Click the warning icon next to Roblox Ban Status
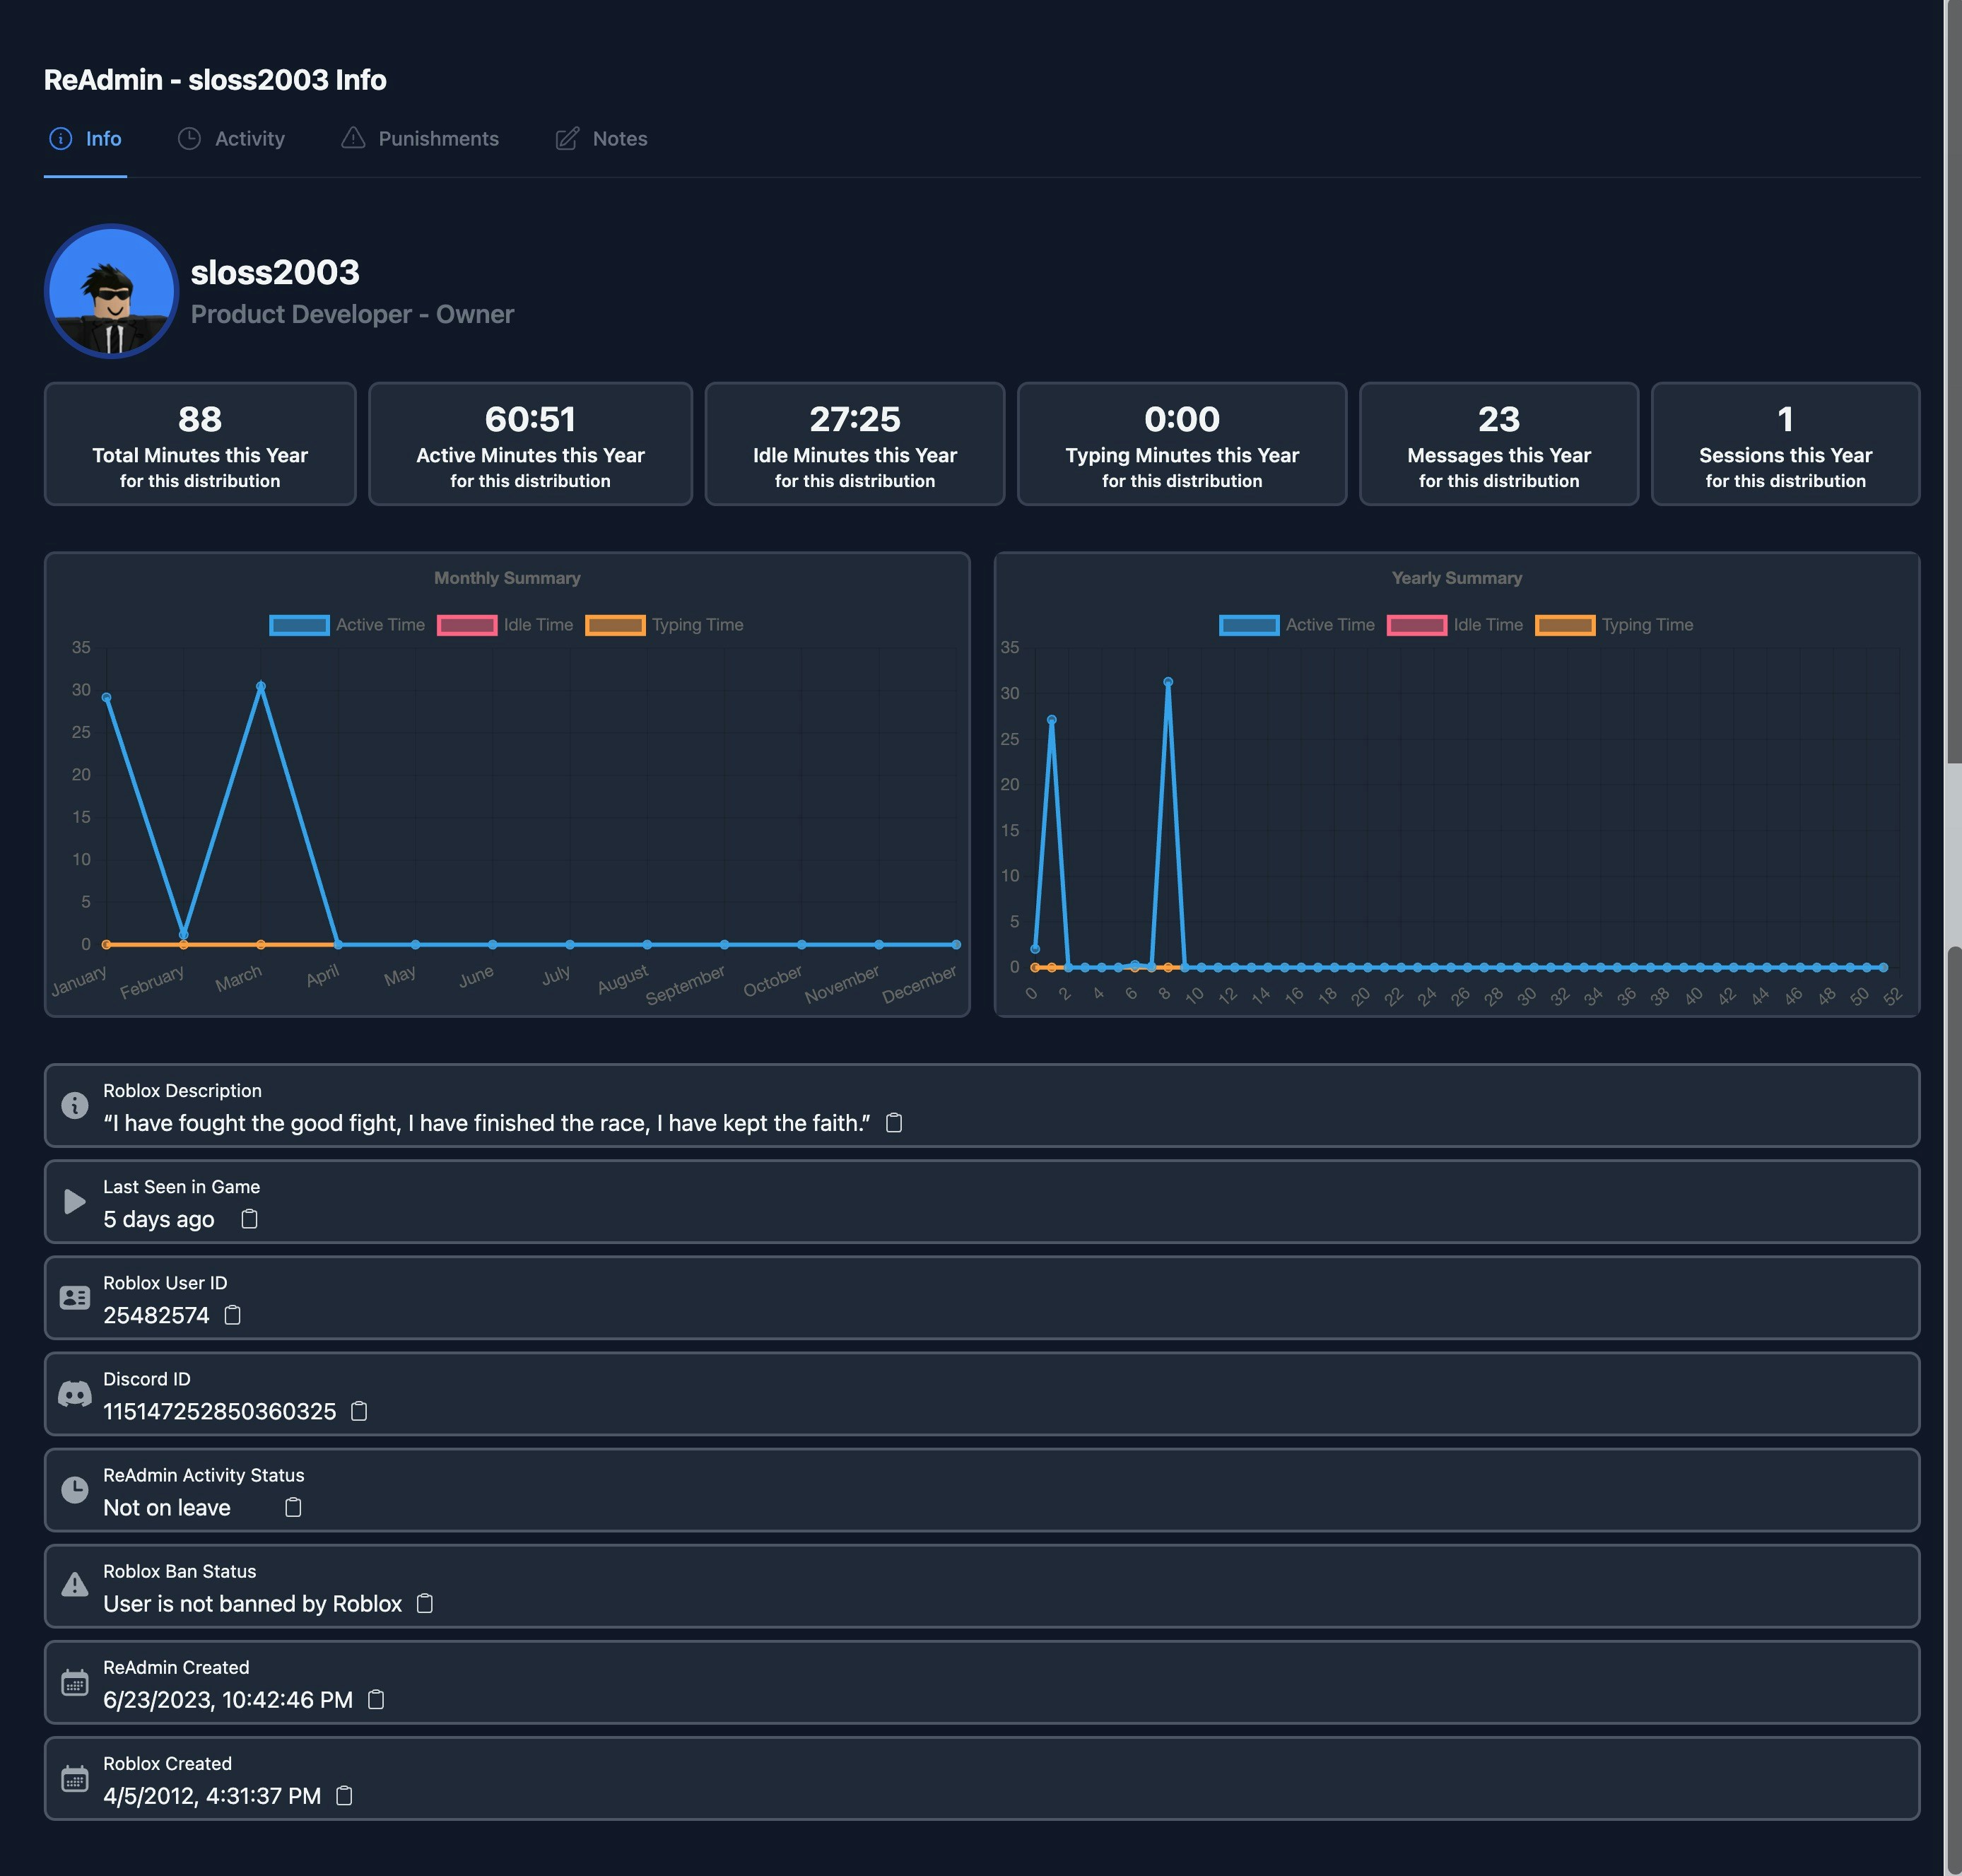 (75, 1585)
